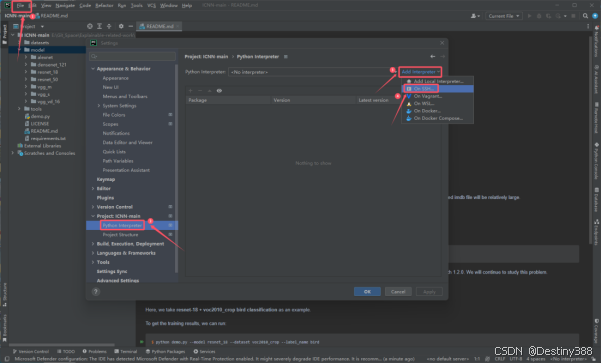Open the Current File run configuration dropdown
Screen dimensions: 602x363
click(x=503, y=16)
